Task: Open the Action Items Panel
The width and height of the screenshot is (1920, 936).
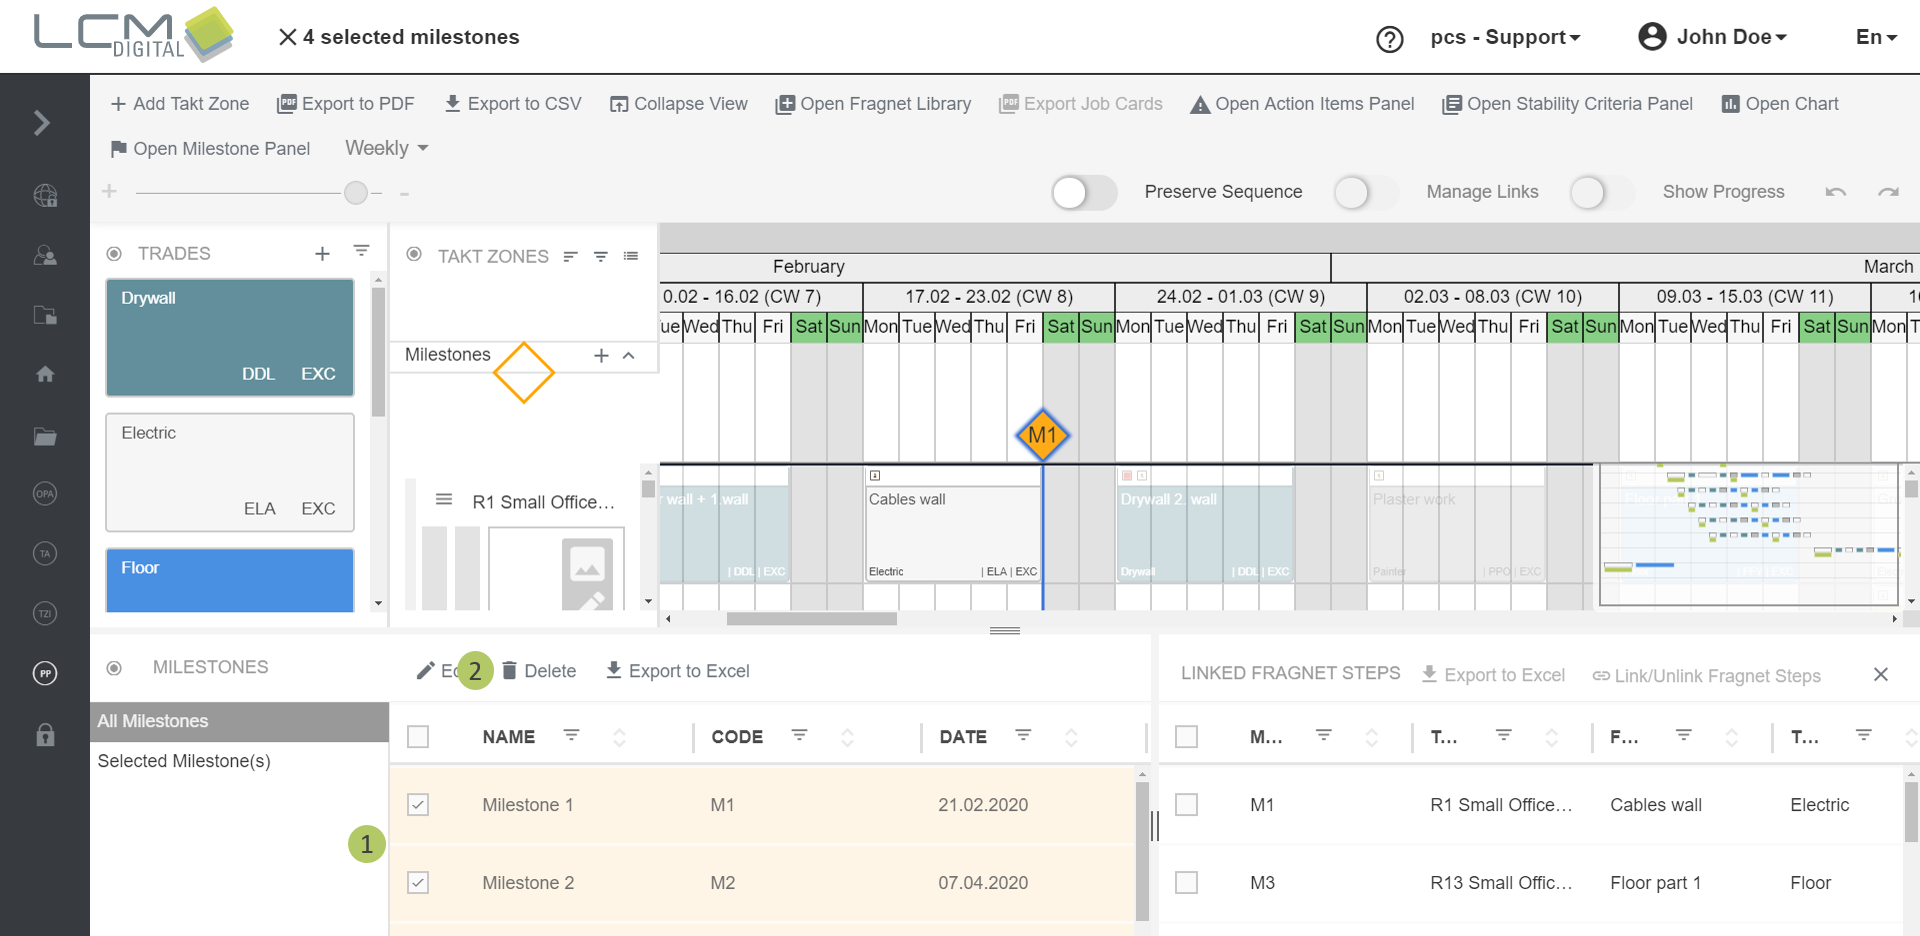Action: pyautogui.click(x=1301, y=103)
